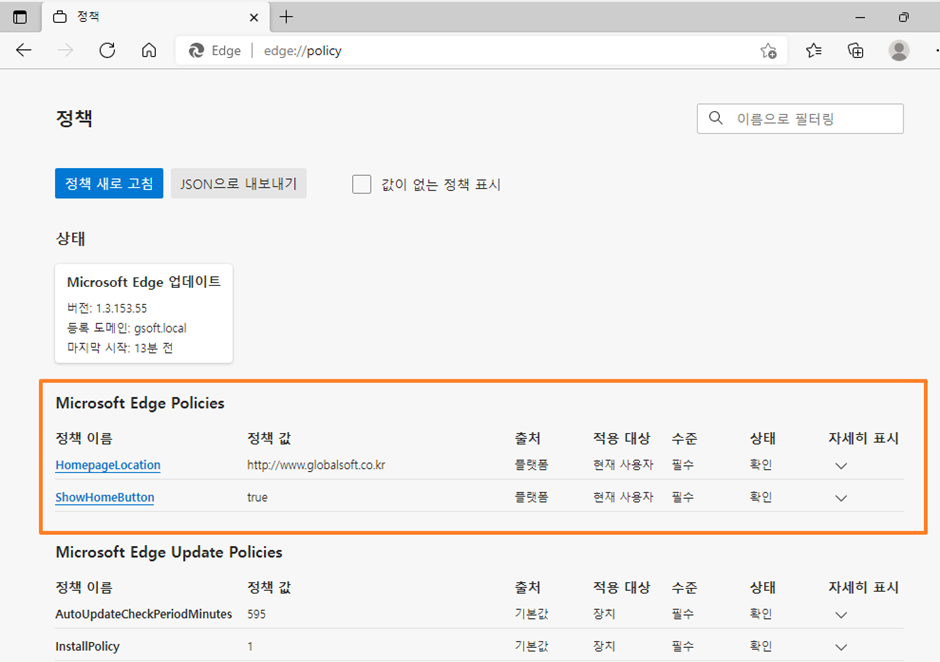Go back using the back arrow
Image resolution: width=940 pixels, height=662 pixels.
tap(24, 50)
